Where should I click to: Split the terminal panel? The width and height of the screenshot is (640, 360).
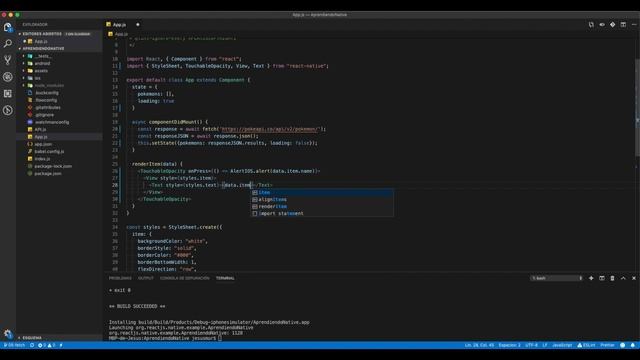[602, 278]
